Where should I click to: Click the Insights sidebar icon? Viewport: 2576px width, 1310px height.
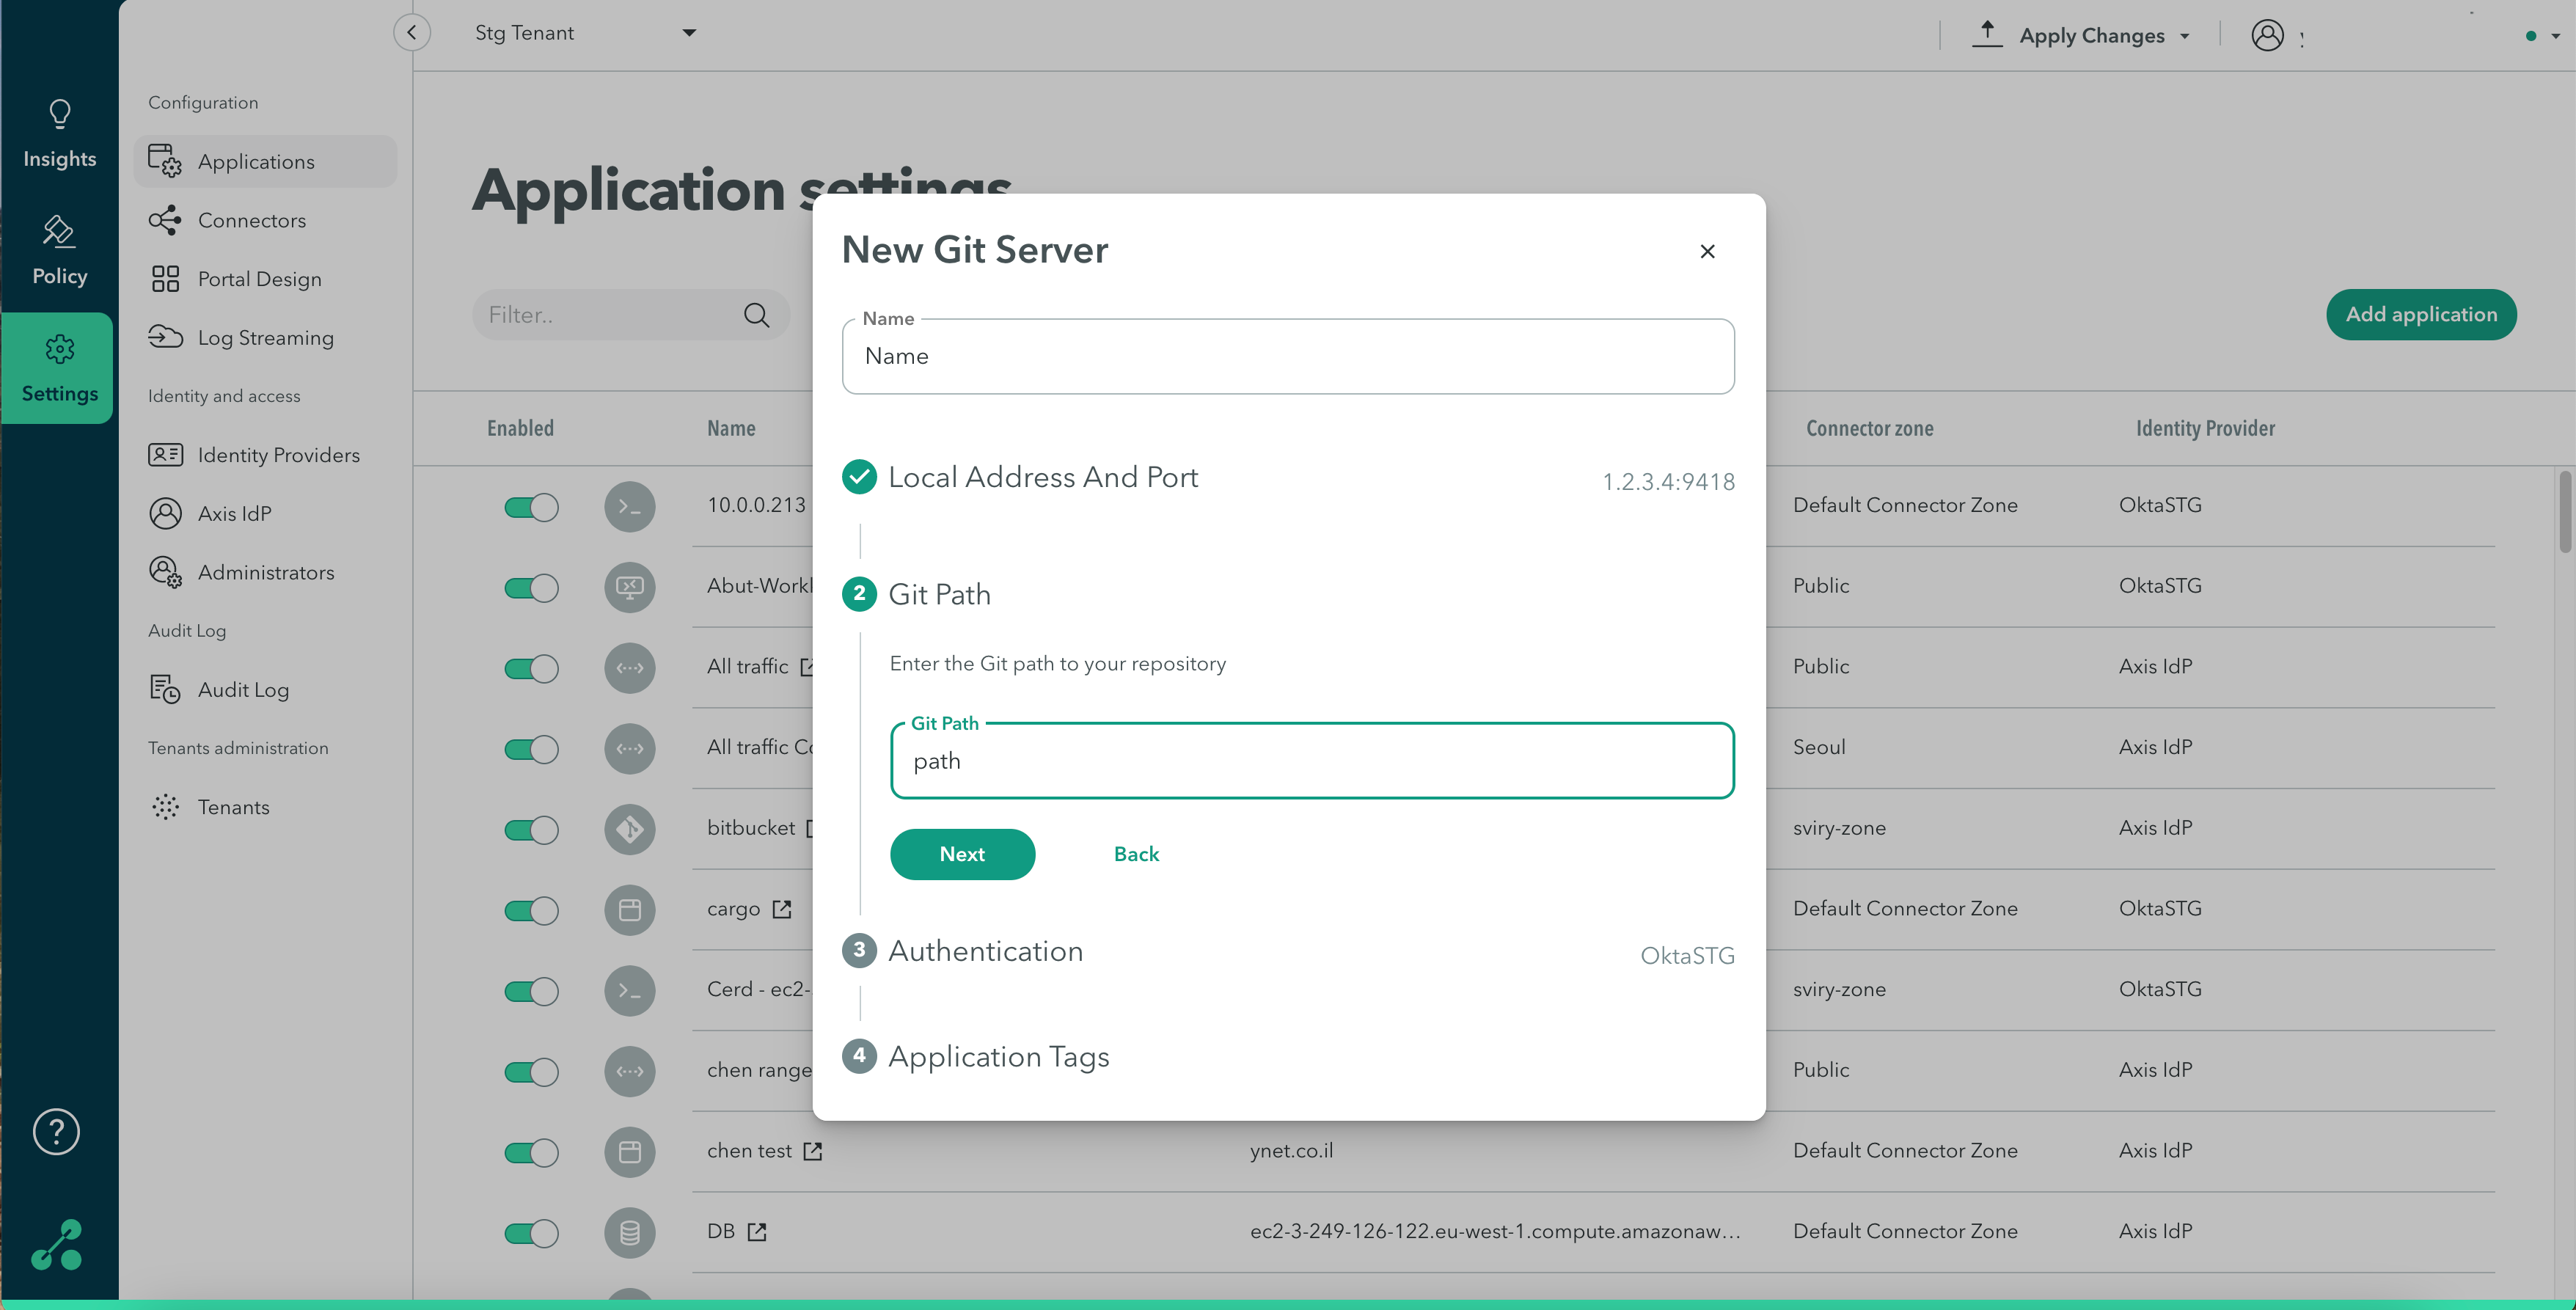pyautogui.click(x=59, y=132)
